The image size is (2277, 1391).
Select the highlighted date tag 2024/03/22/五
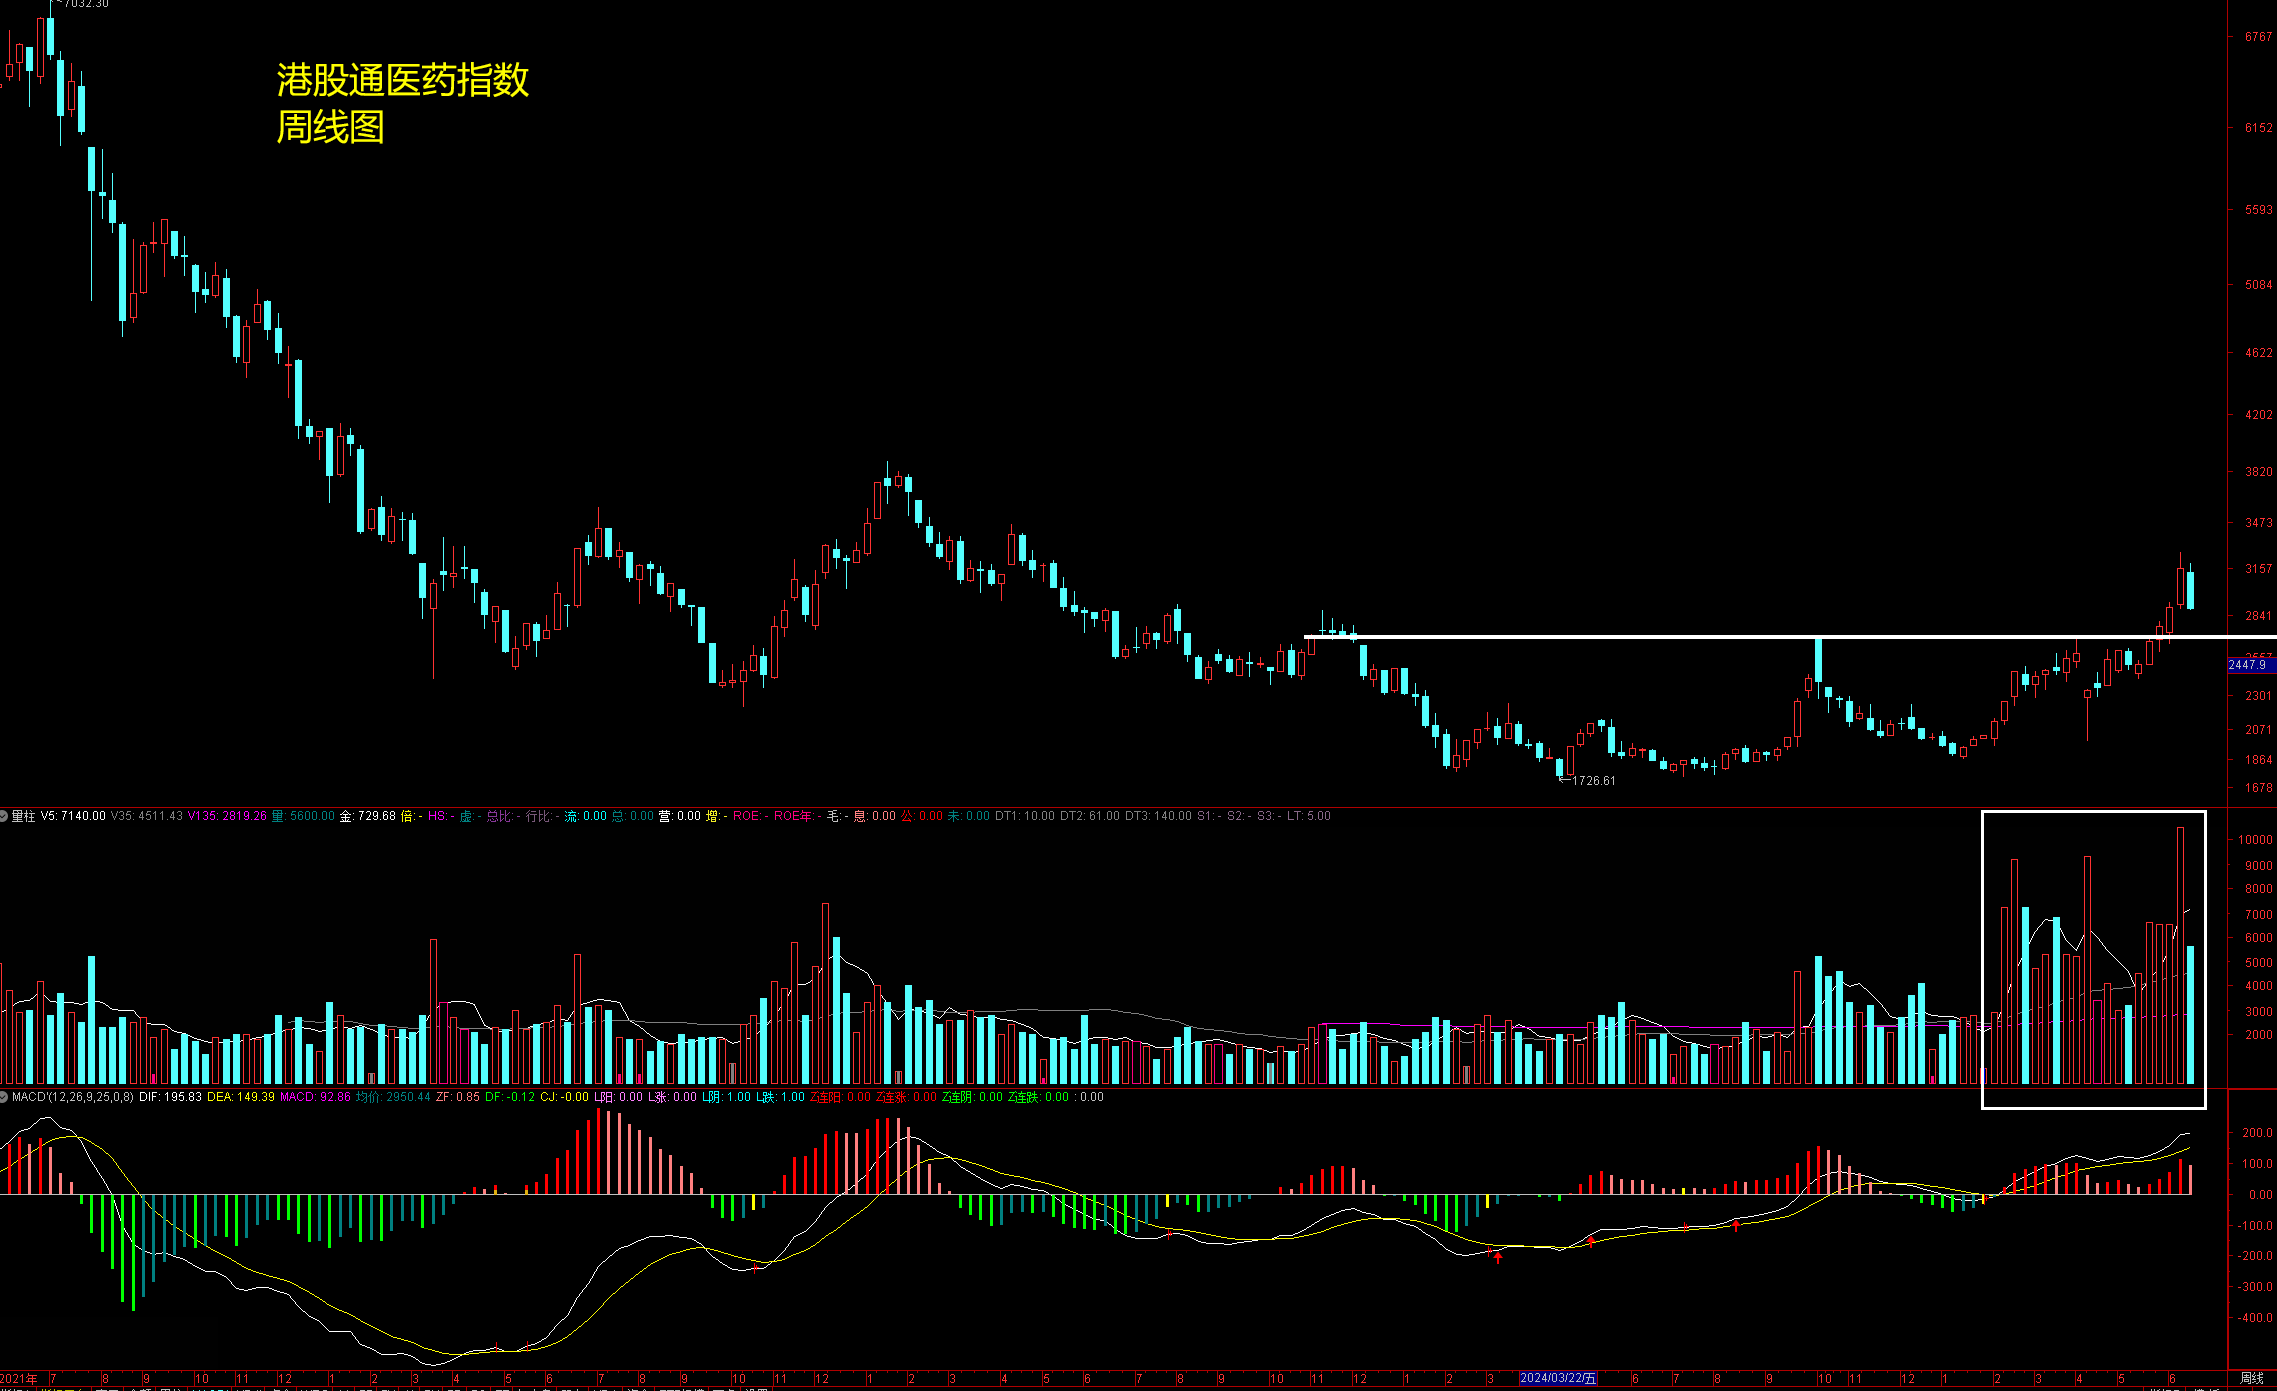pyautogui.click(x=1557, y=1378)
